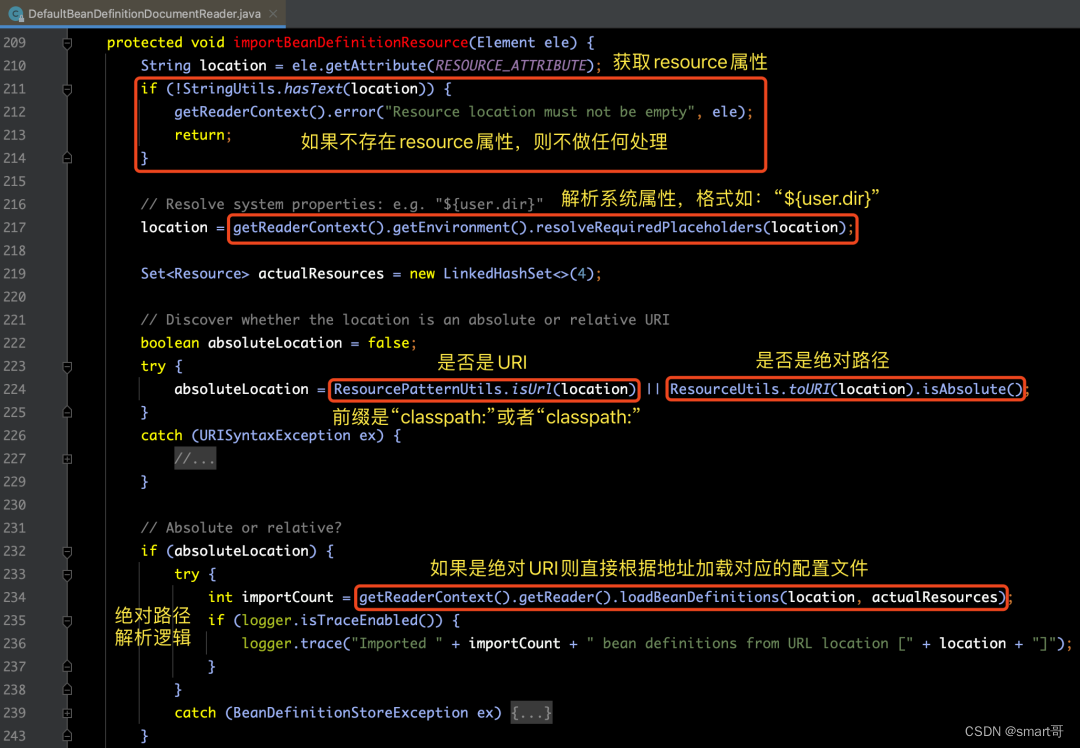Collapse the logger.isTraceEnabled block at line 235
This screenshot has width=1080, height=748.
(x=68, y=621)
